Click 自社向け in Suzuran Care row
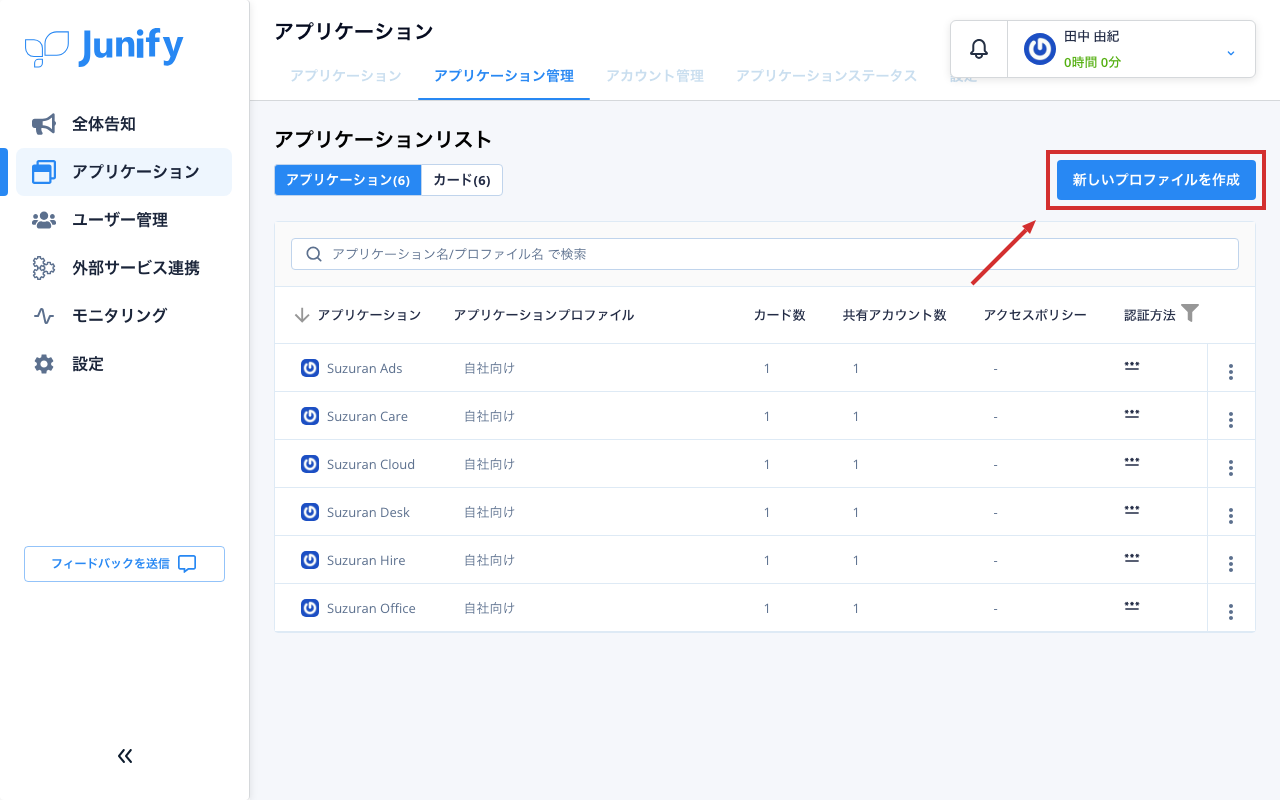 [x=489, y=416]
